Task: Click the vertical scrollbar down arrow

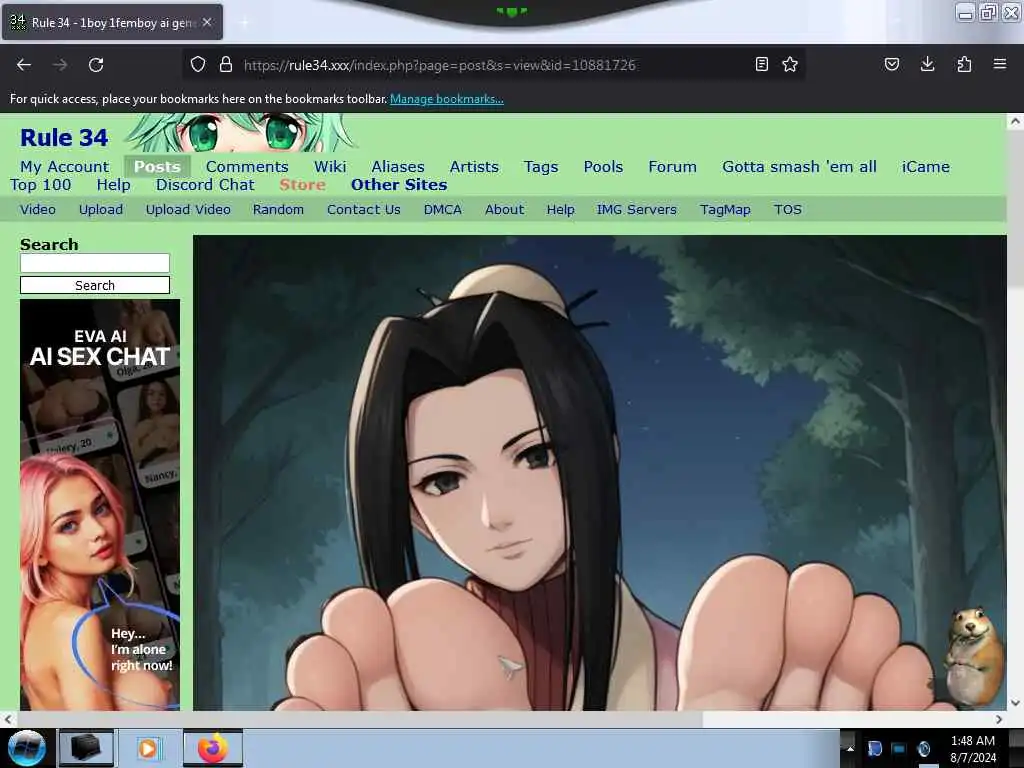Action: click(1015, 703)
